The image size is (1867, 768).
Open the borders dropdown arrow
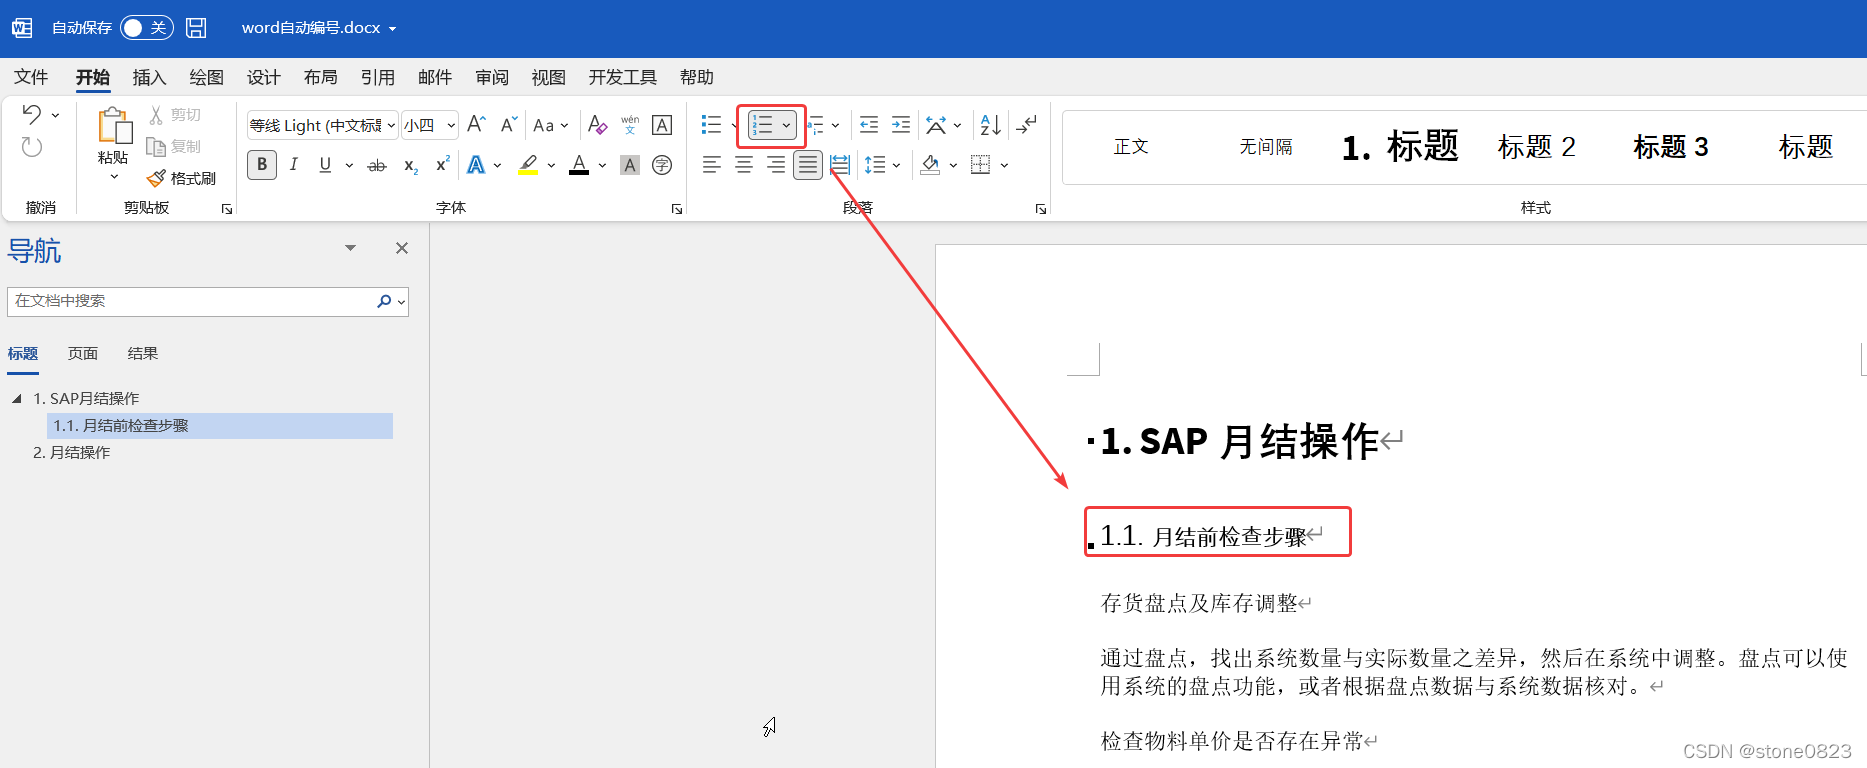pyautogui.click(x=1004, y=165)
